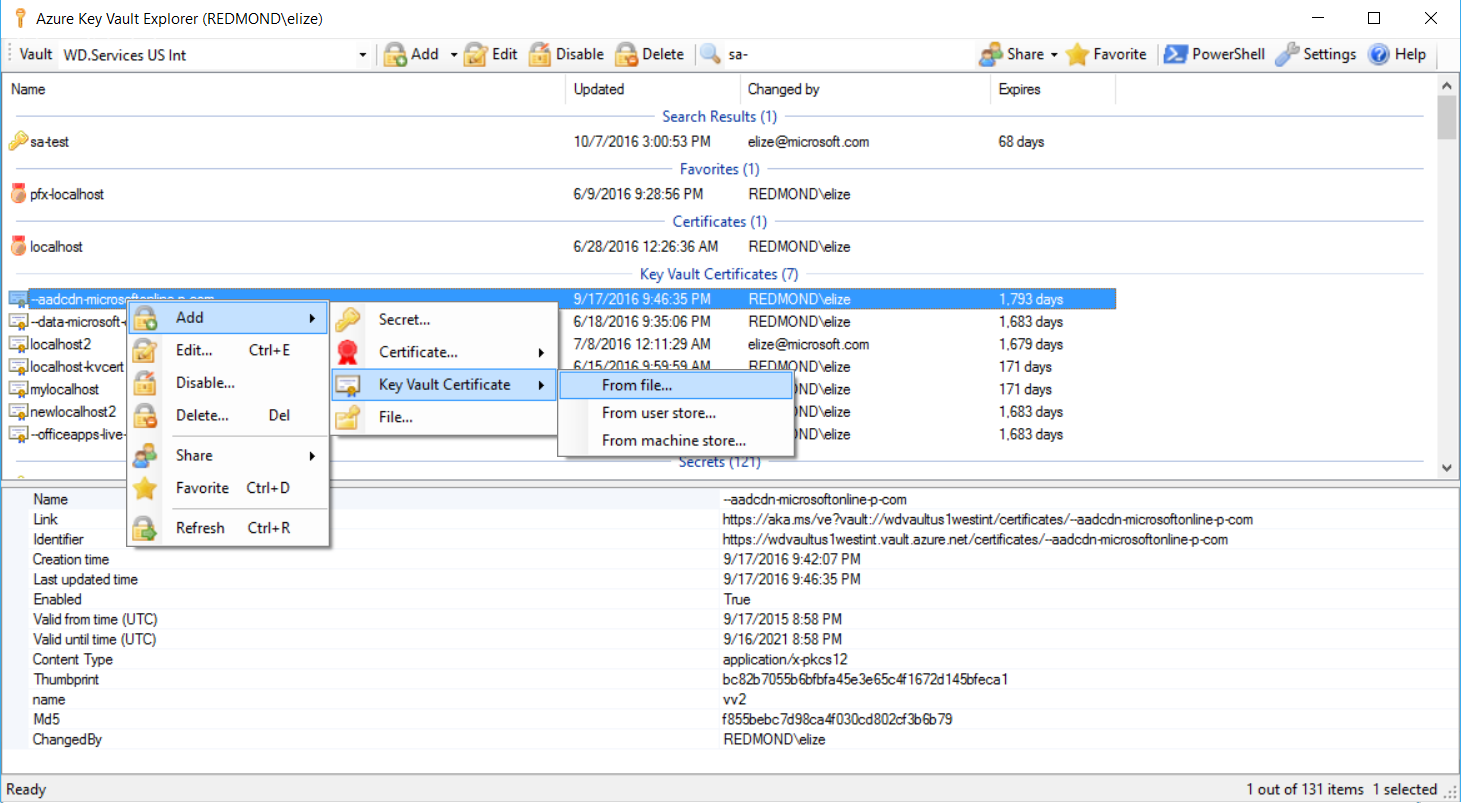
Task: Click the red Certificate ribbon icon in submenu
Action: (348, 352)
